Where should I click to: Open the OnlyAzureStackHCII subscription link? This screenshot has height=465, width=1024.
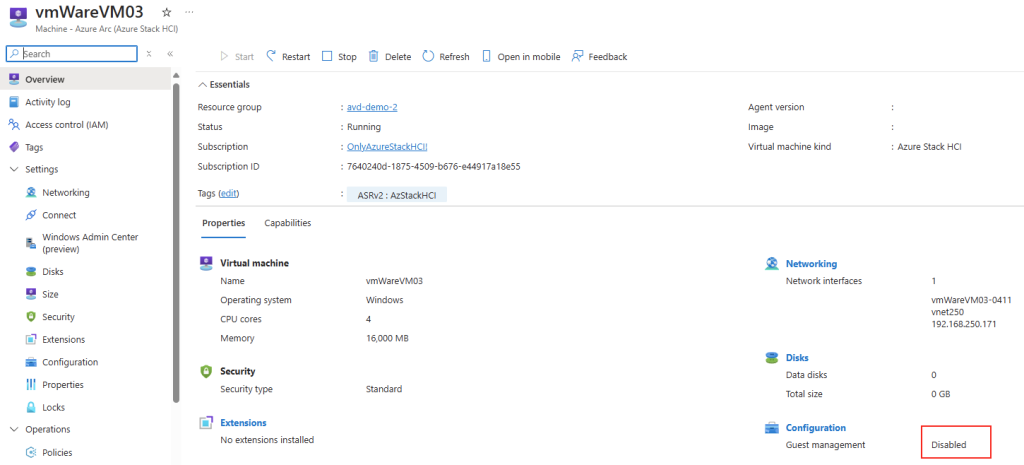(387, 147)
